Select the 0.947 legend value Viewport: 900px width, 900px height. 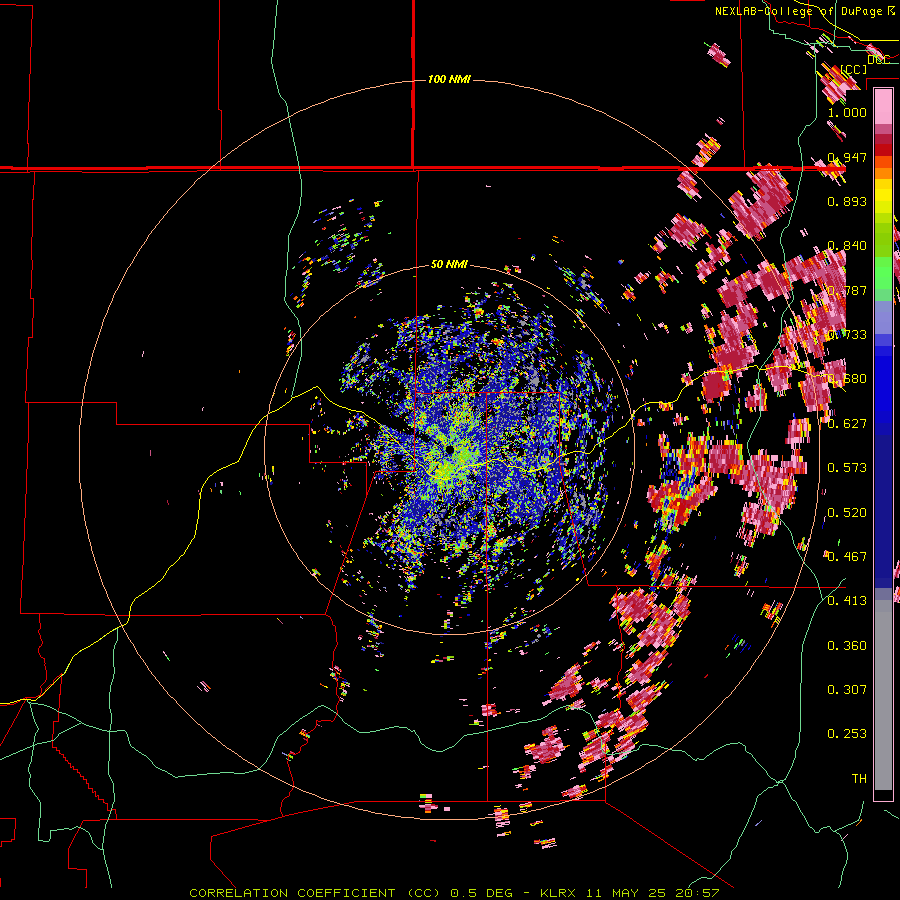click(x=847, y=157)
